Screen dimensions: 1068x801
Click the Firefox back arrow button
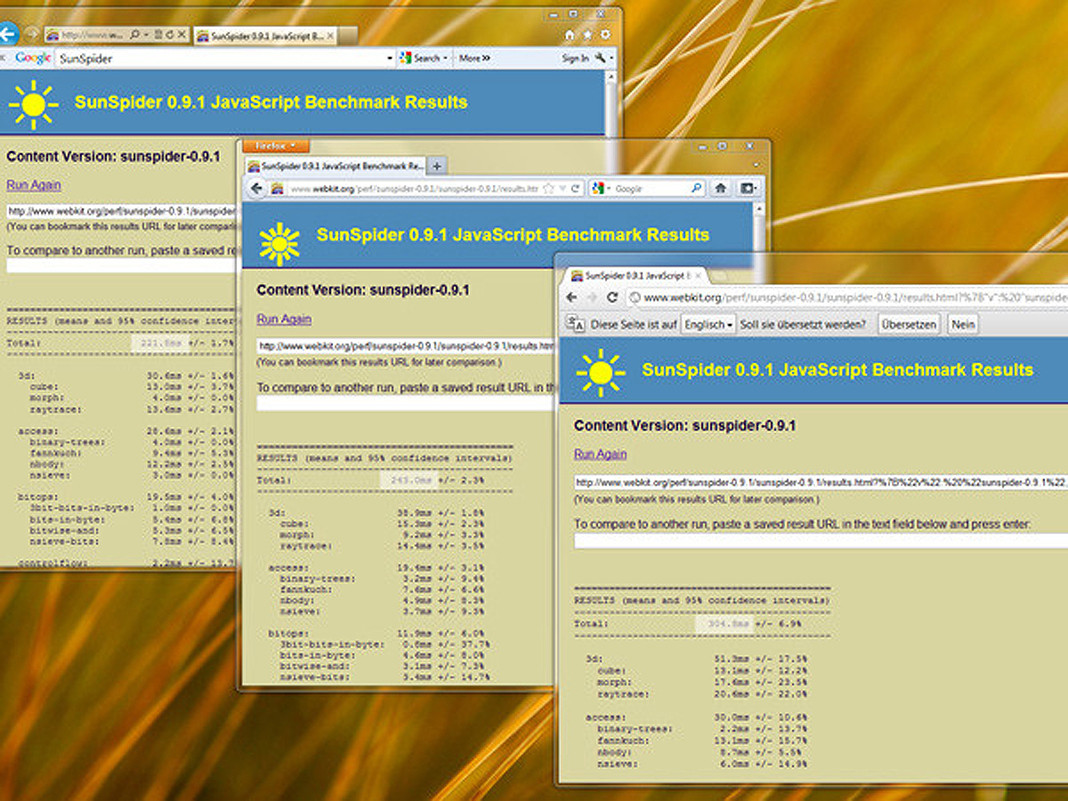point(257,188)
